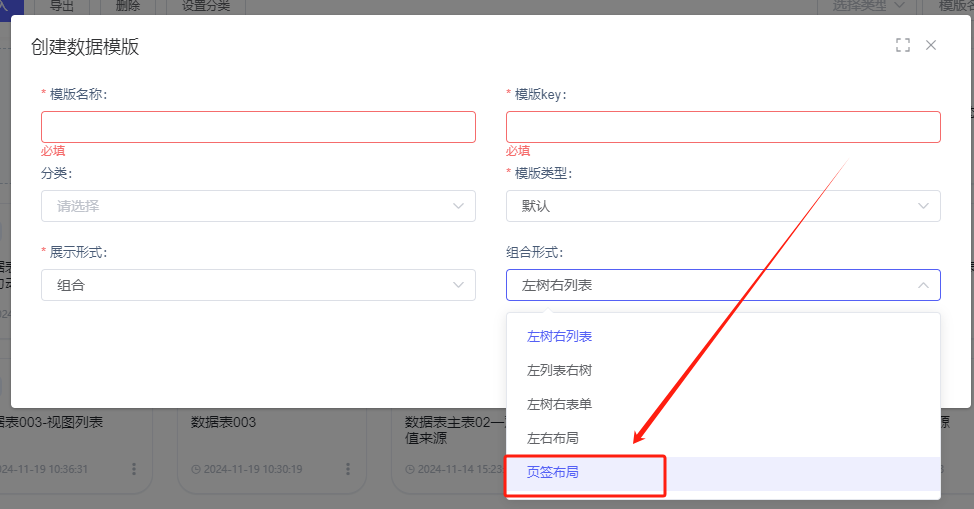Viewport: 974px width, 509px height.
Task: Close the 创建数据模版 dialog
Action: [931, 45]
